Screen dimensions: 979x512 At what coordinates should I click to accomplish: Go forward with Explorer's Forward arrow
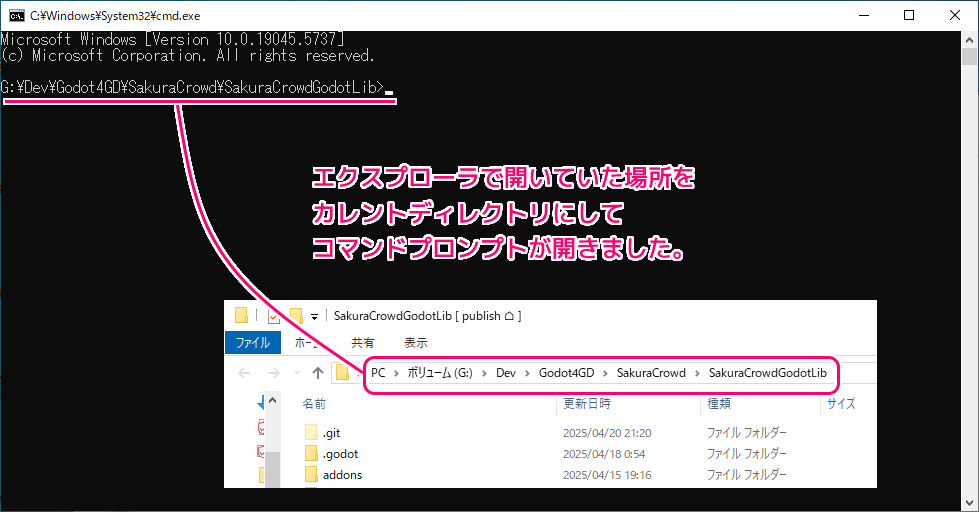click(273, 373)
